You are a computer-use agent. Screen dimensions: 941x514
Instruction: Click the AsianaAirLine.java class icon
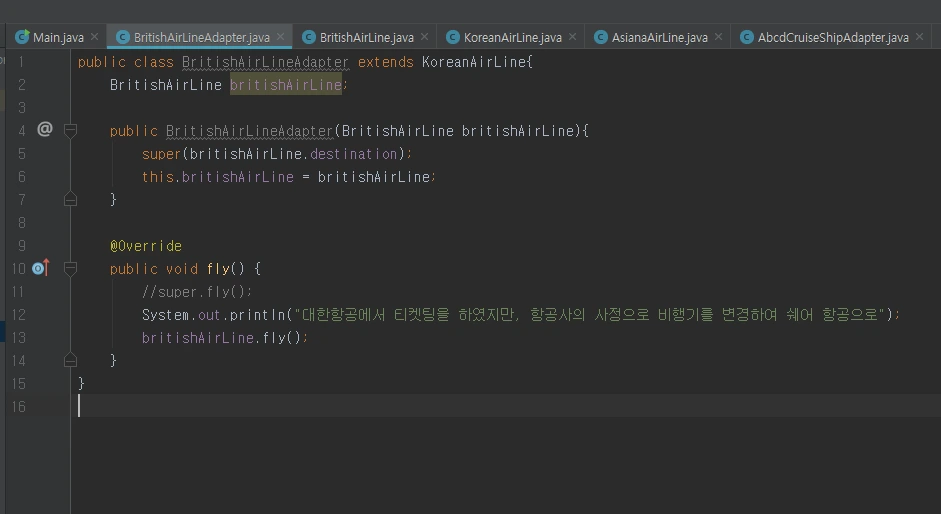600,37
